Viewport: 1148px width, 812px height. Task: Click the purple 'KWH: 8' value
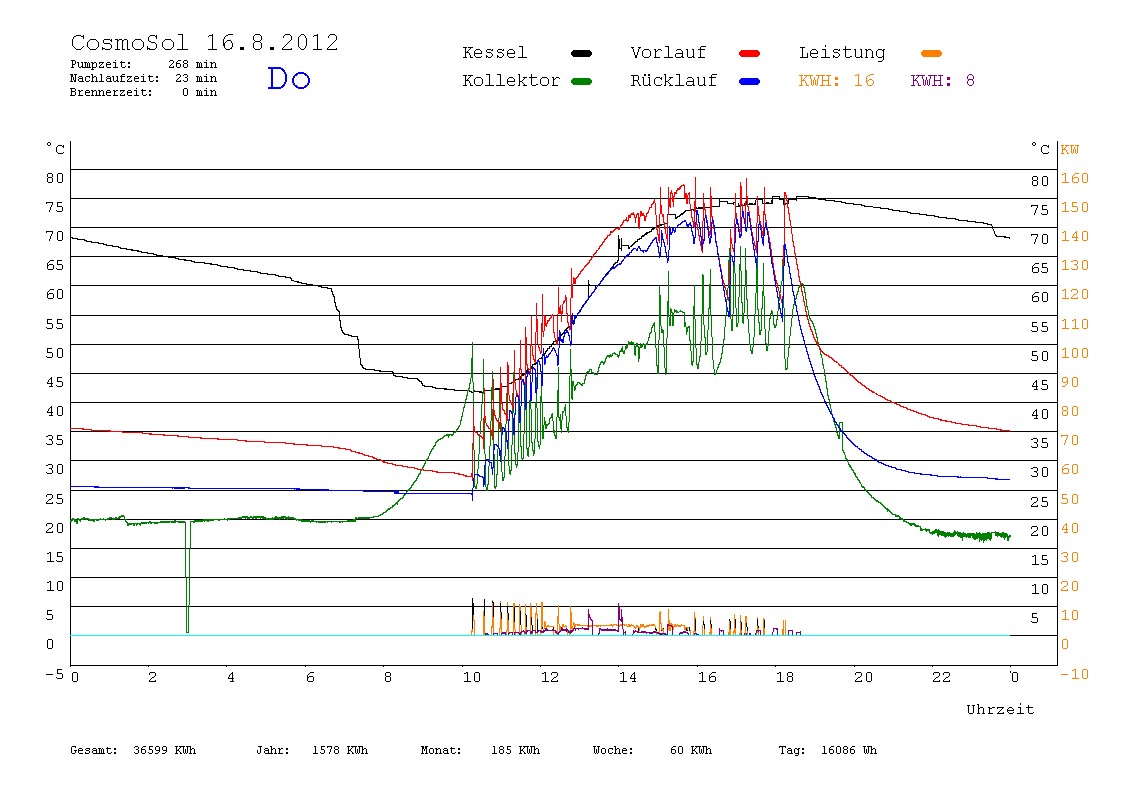pyautogui.click(x=942, y=81)
